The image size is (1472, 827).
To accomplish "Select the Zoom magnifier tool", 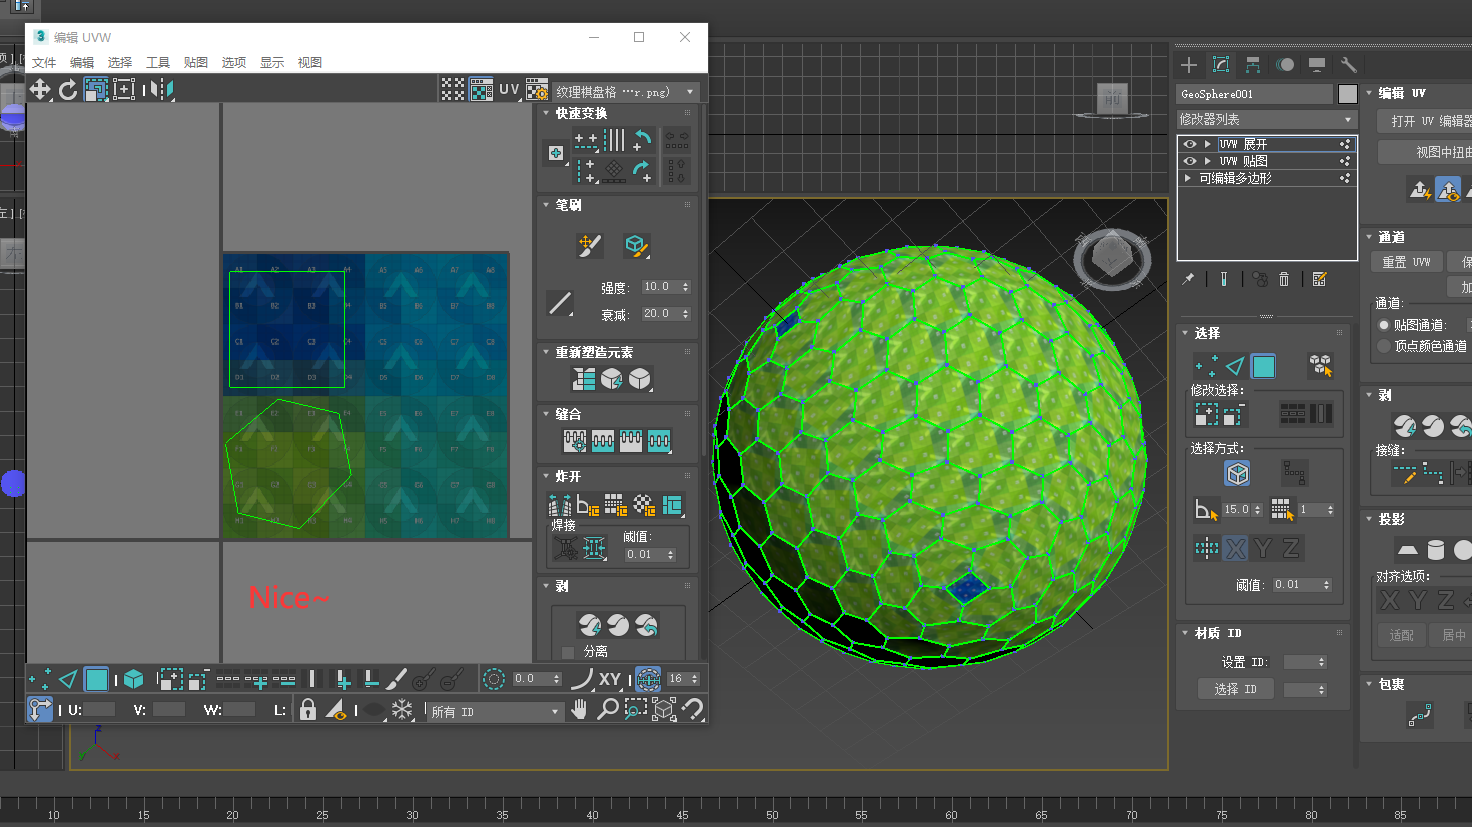I will pos(607,710).
